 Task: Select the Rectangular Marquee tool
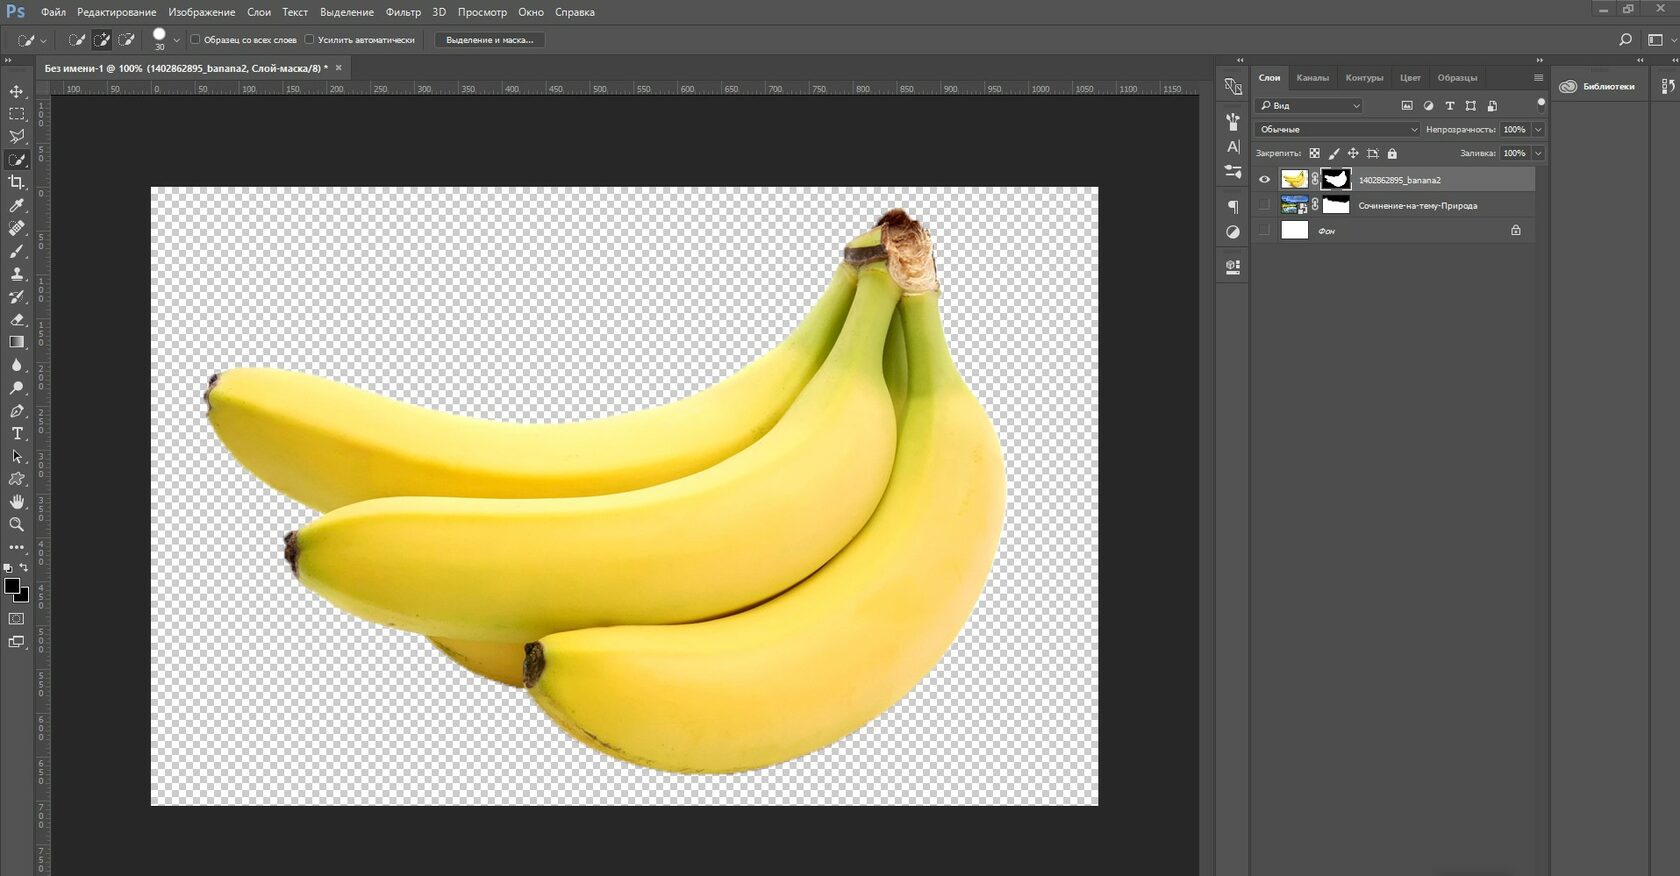(17, 114)
